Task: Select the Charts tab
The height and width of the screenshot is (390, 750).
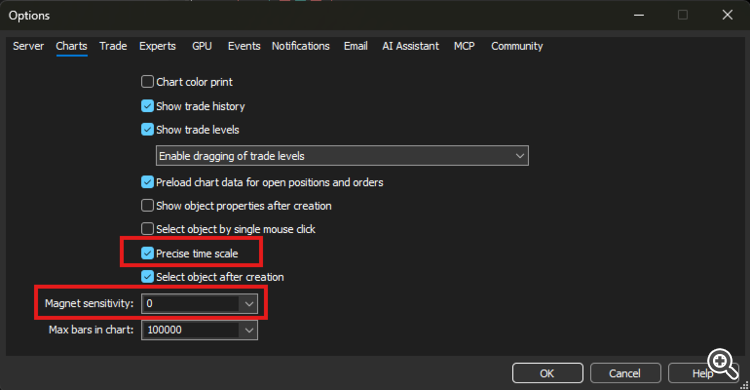Action: click(71, 46)
